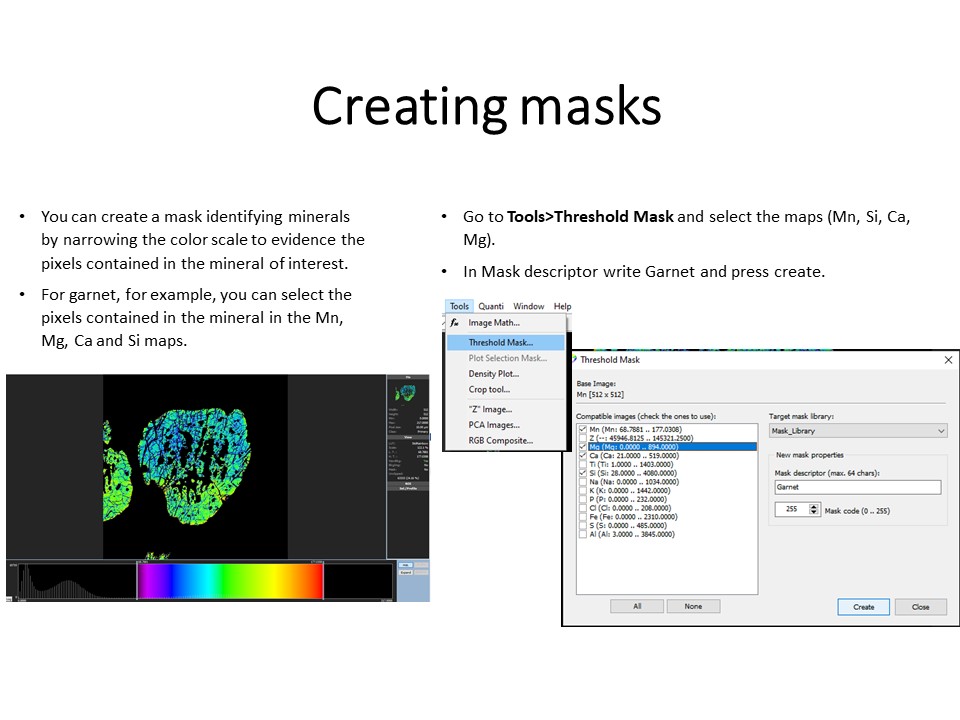Screen dimensions: 960x720
Task: Check the Al map checkbox
Action: [582, 534]
